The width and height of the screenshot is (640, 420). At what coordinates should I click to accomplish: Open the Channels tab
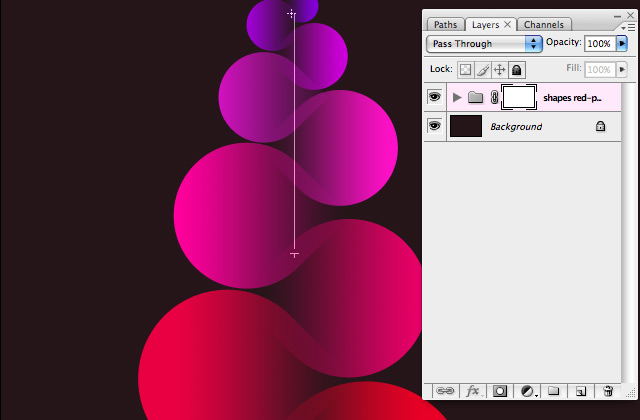point(543,24)
